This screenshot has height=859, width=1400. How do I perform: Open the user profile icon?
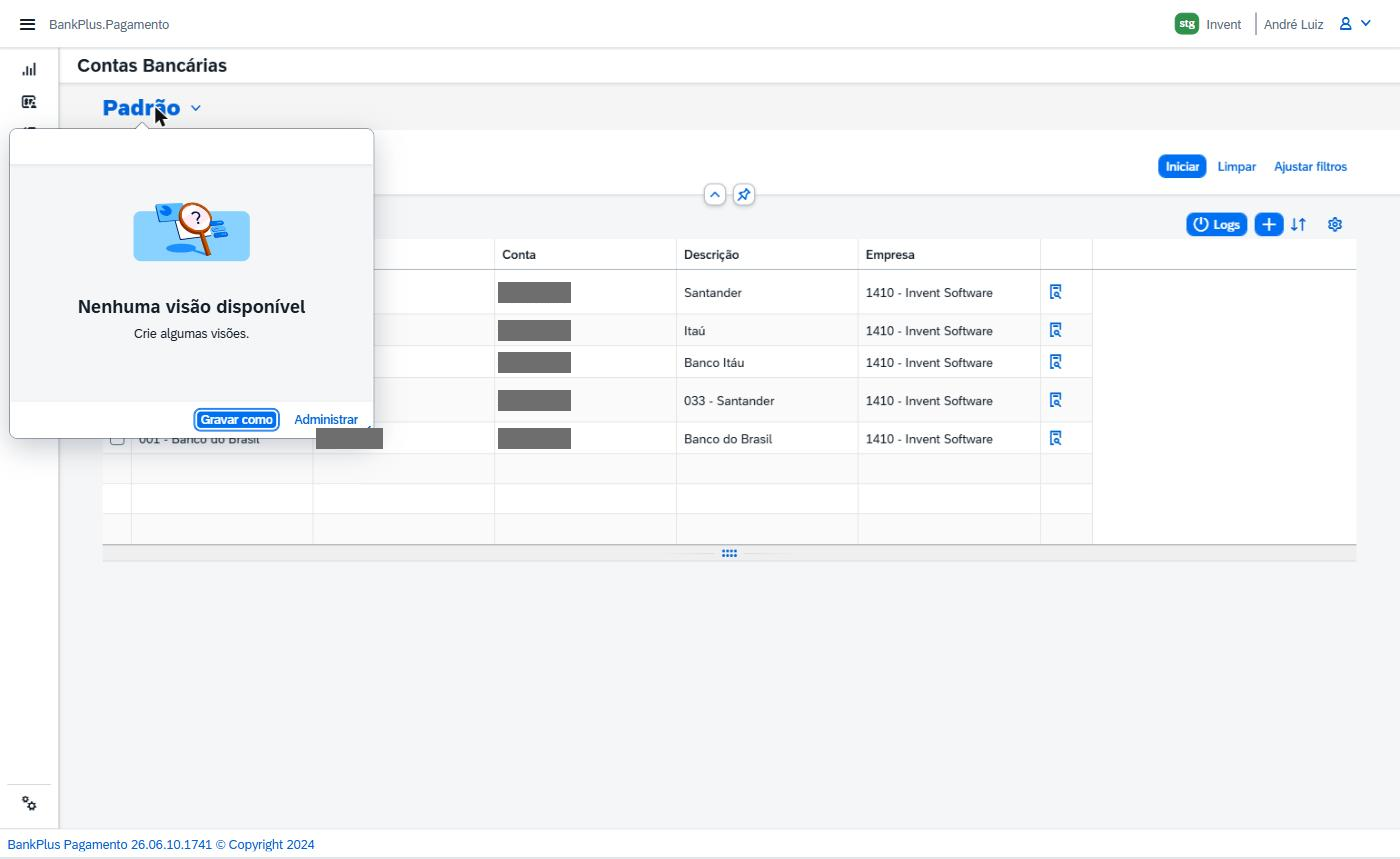(x=1346, y=24)
